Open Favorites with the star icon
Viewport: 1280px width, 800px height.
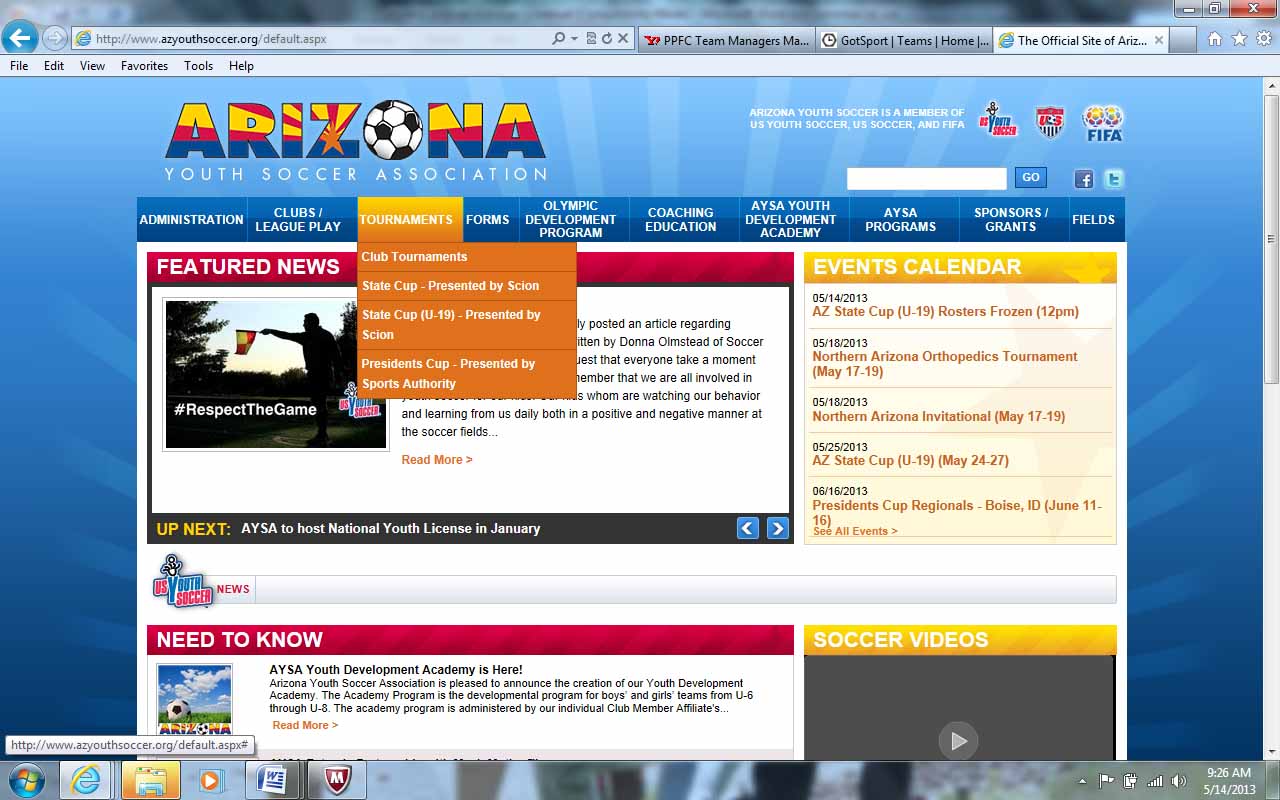click(x=1239, y=39)
